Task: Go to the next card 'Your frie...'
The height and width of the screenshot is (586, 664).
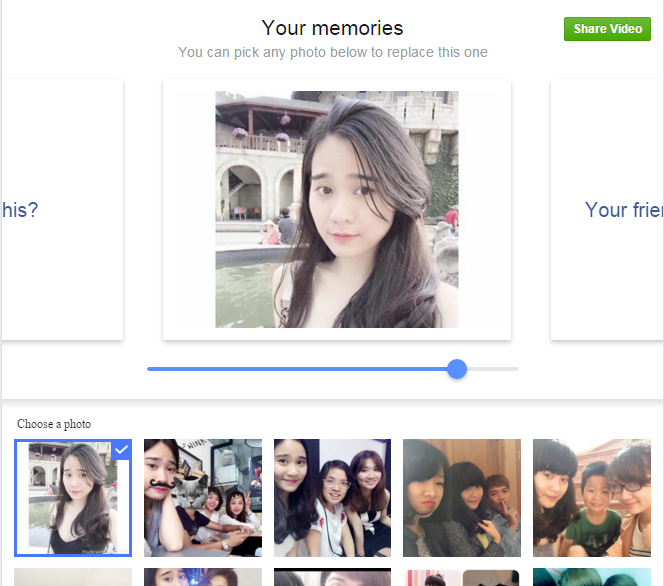Action: coord(607,209)
